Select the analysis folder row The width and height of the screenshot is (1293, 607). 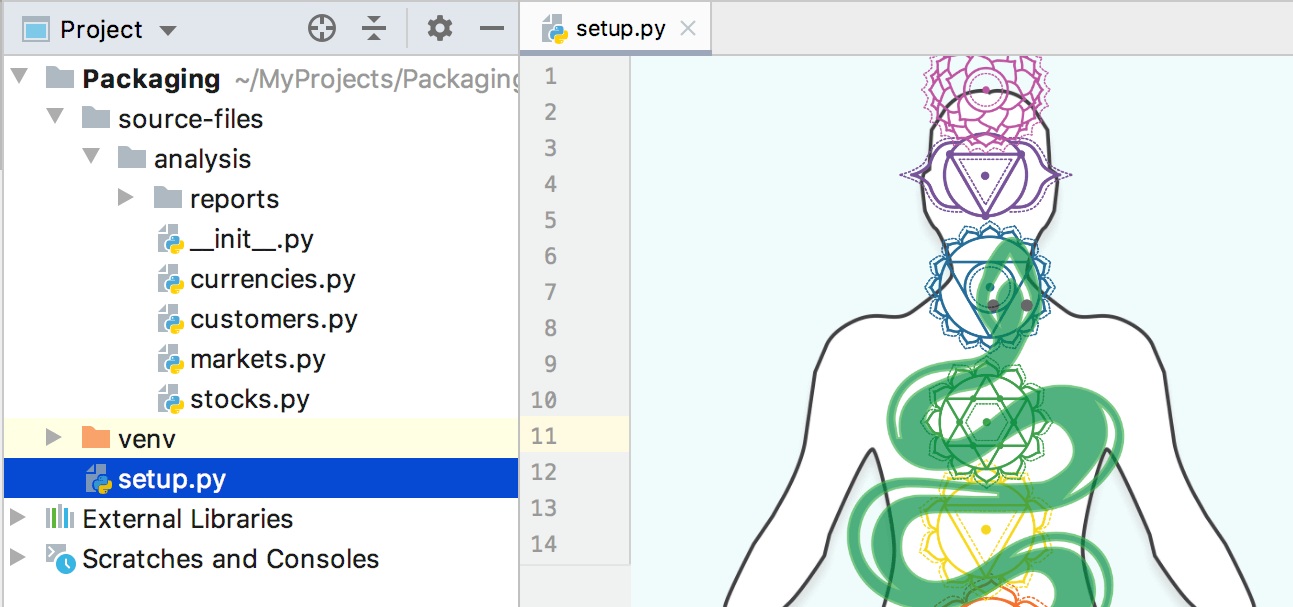[261, 158]
